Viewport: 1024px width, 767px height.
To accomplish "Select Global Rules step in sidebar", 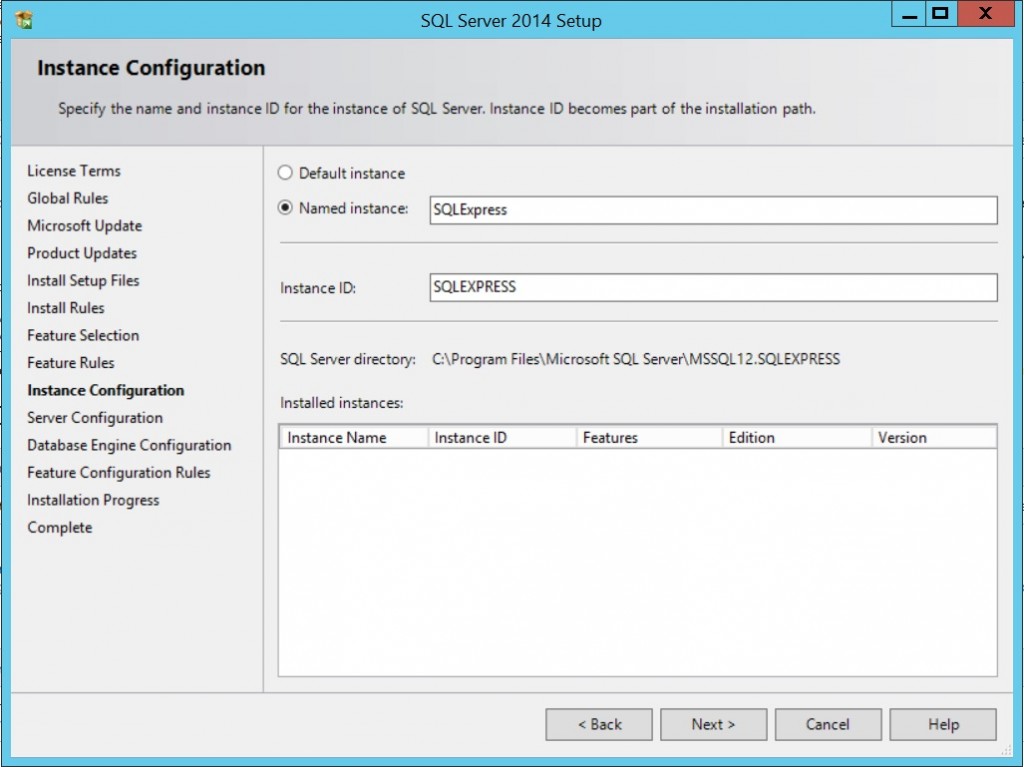I will tap(68, 198).
